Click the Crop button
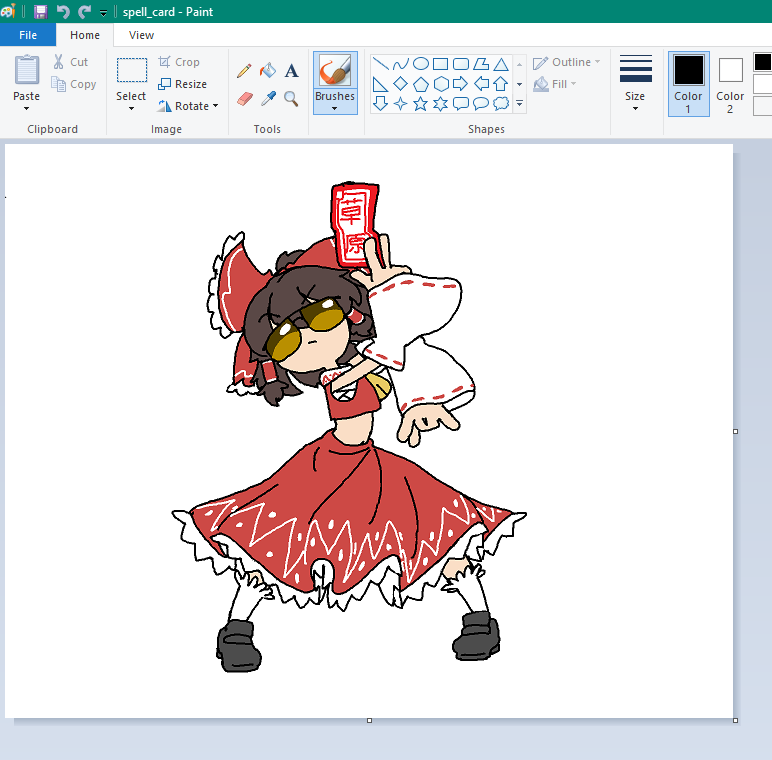772x760 pixels. [179, 62]
